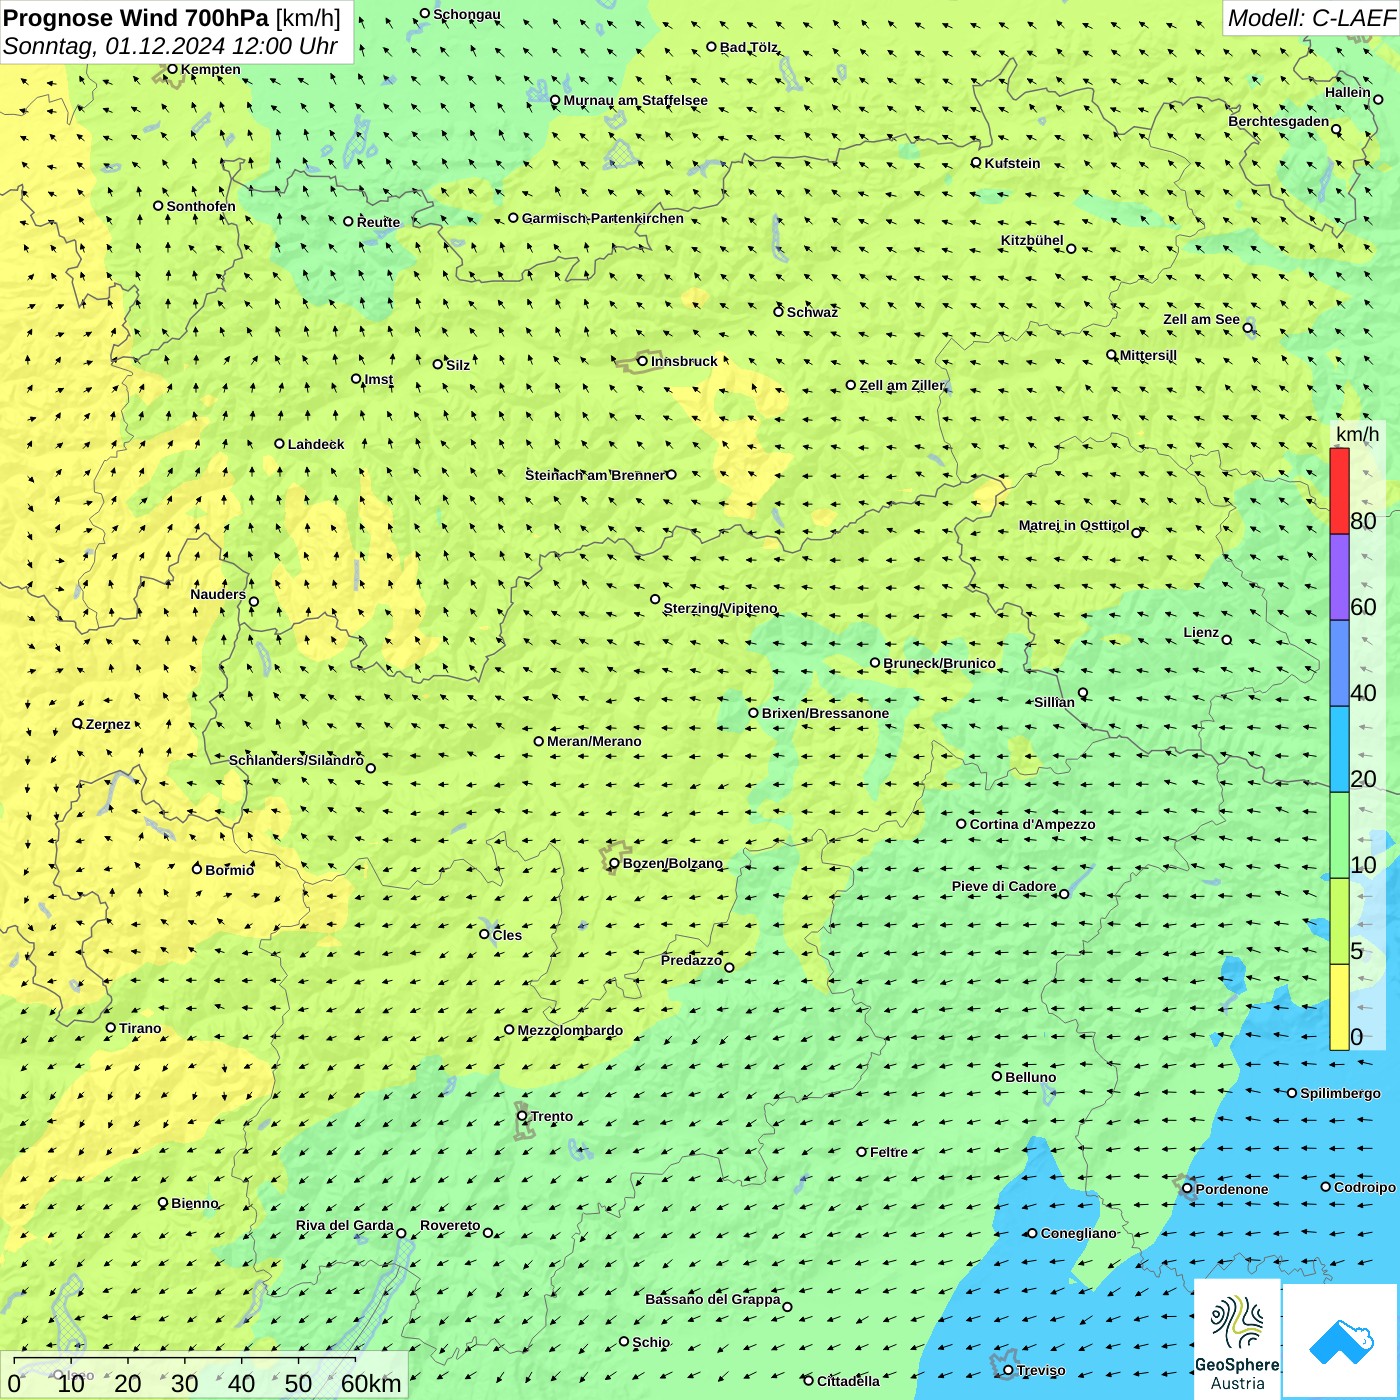Click the Kufstein city label

coord(1012,163)
